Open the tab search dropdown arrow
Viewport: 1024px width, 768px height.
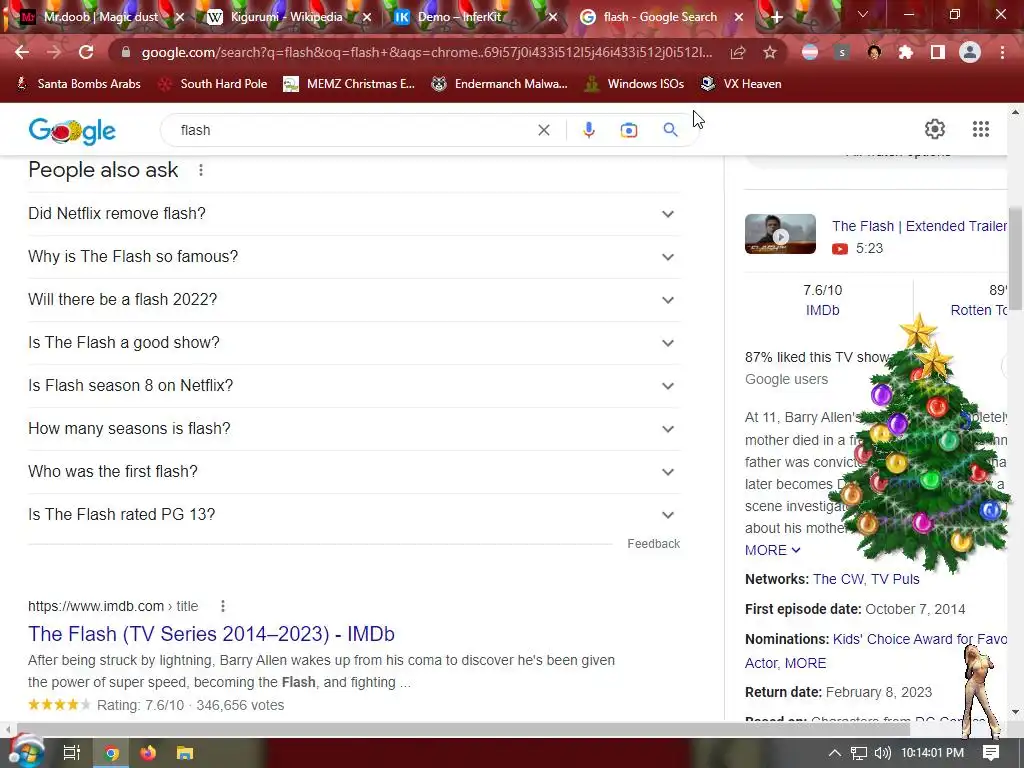coord(863,14)
